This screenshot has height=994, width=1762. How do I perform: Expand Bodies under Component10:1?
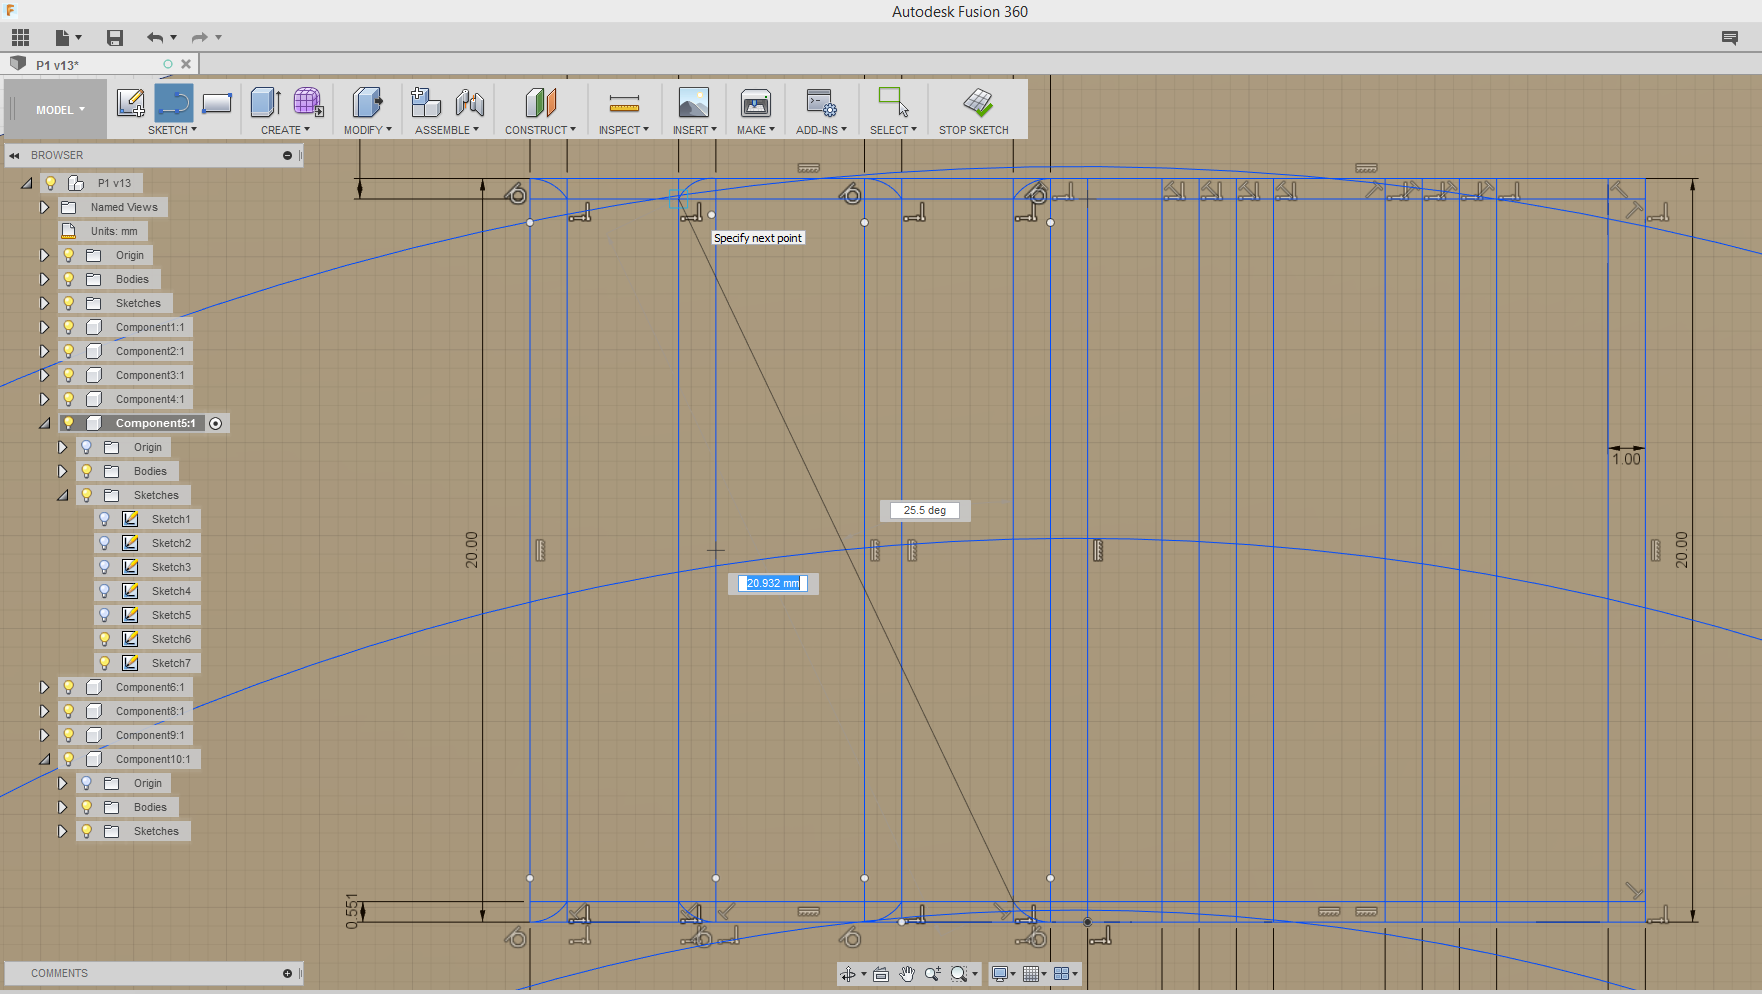pyautogui.click(x=62, y=807)
